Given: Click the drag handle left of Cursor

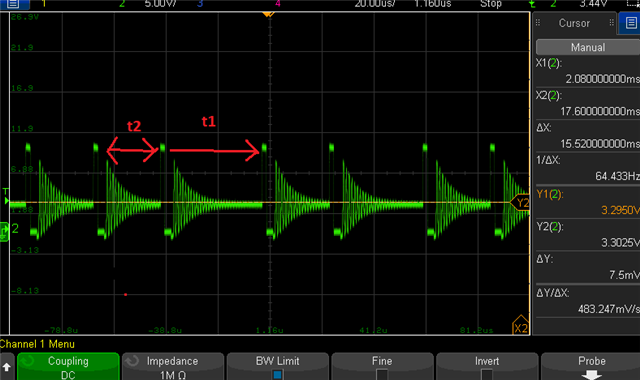Looking at the screenshot, I should pyautogui.click(x=538, y=23).
